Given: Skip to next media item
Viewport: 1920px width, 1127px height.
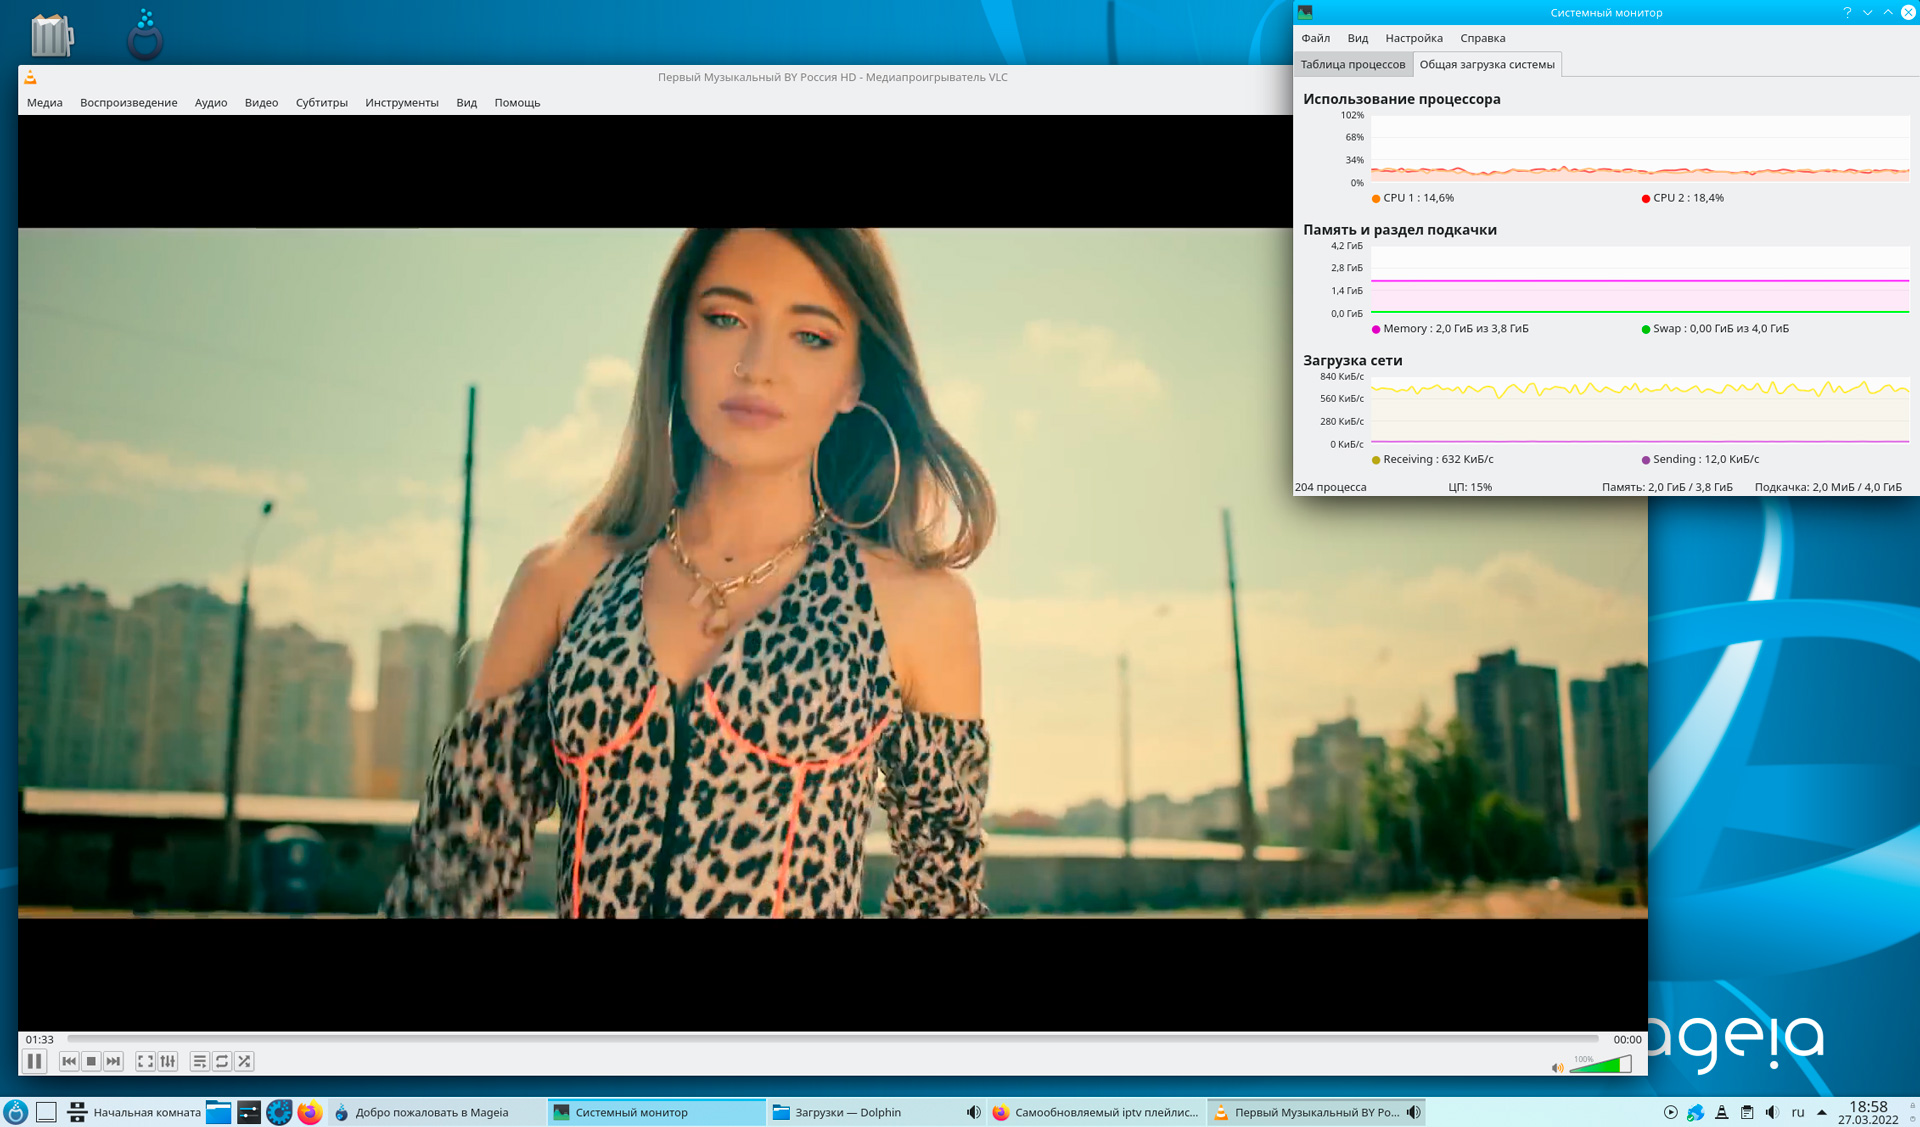Looking at the screenshot, I should pyautogui.click(x=113, y=1061).
